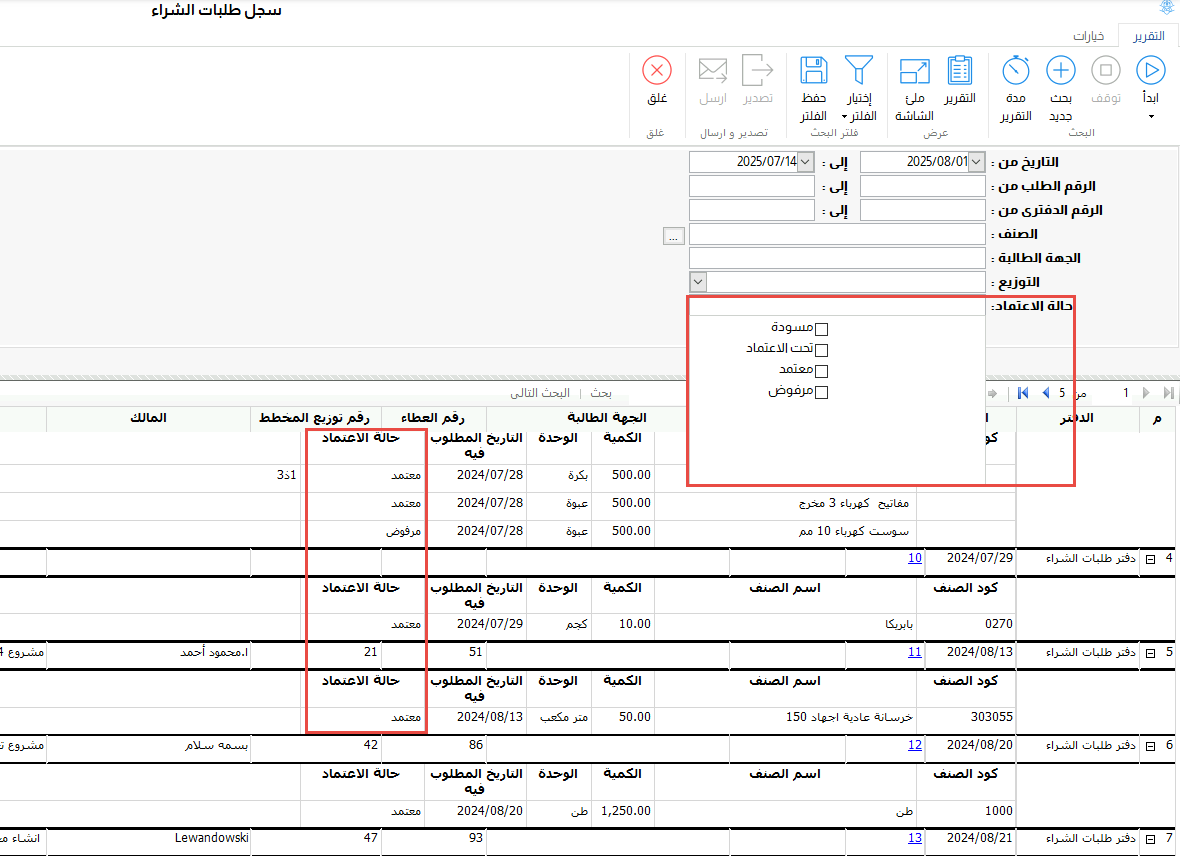
Task: Click the حالة الاعتماد input field
Action: coord(837,306)
